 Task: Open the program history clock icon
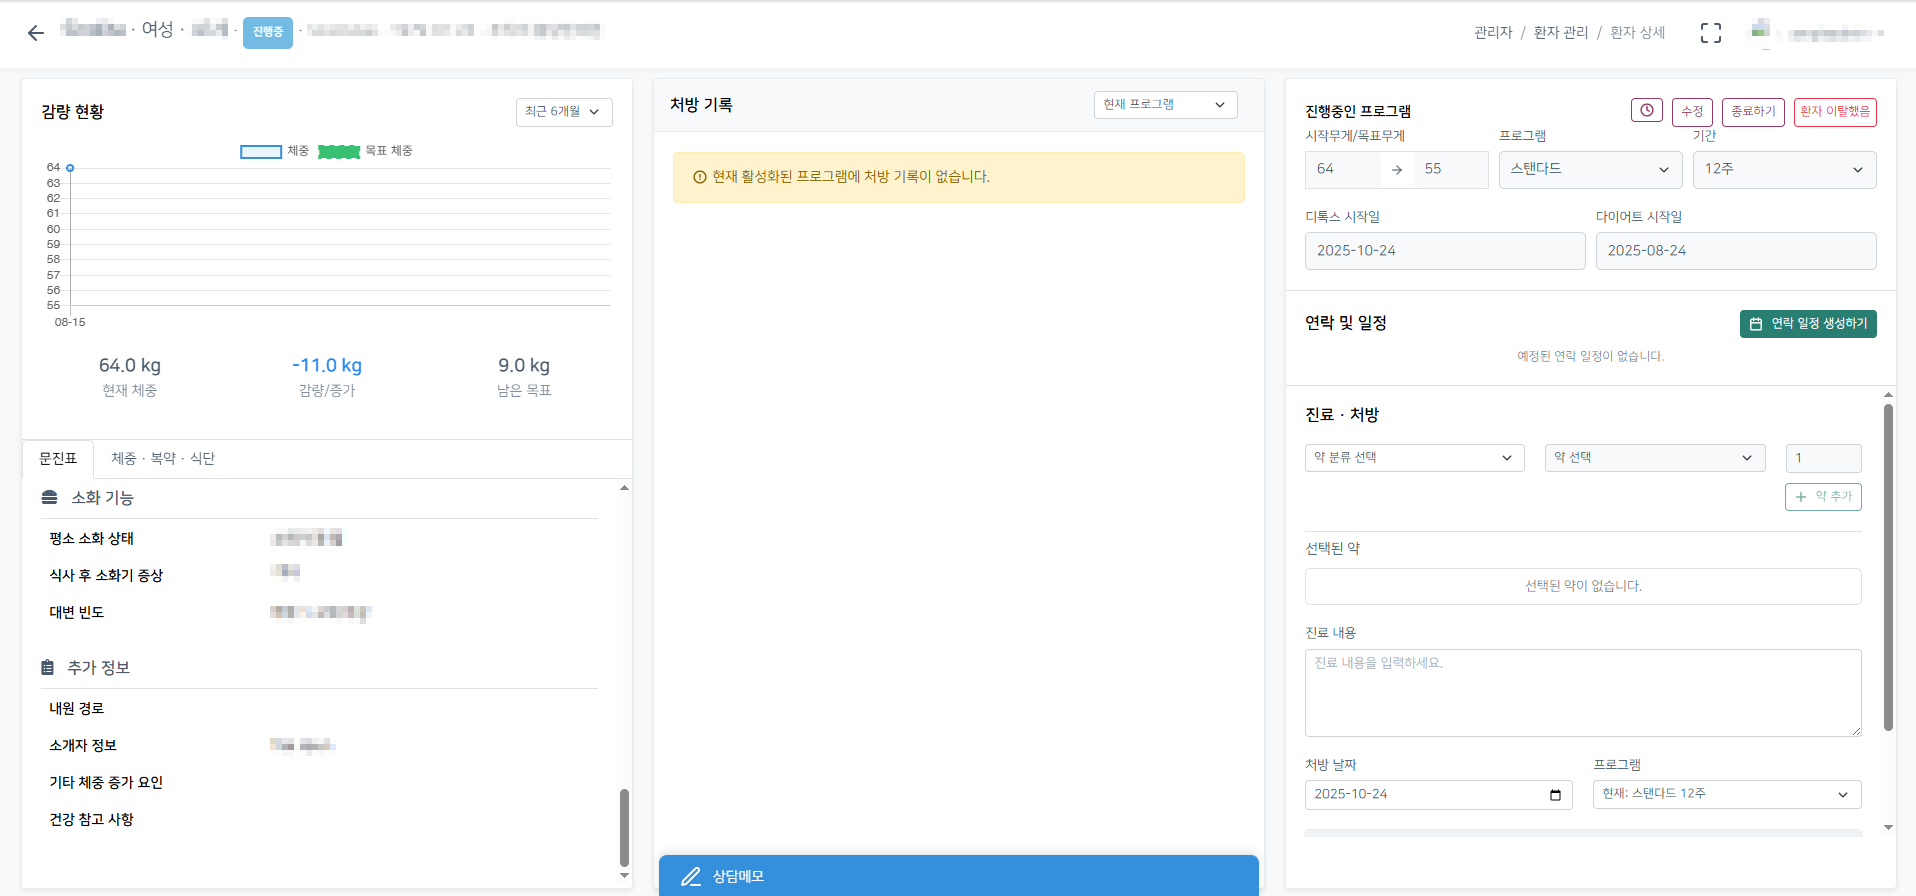tap(1646, 111)
